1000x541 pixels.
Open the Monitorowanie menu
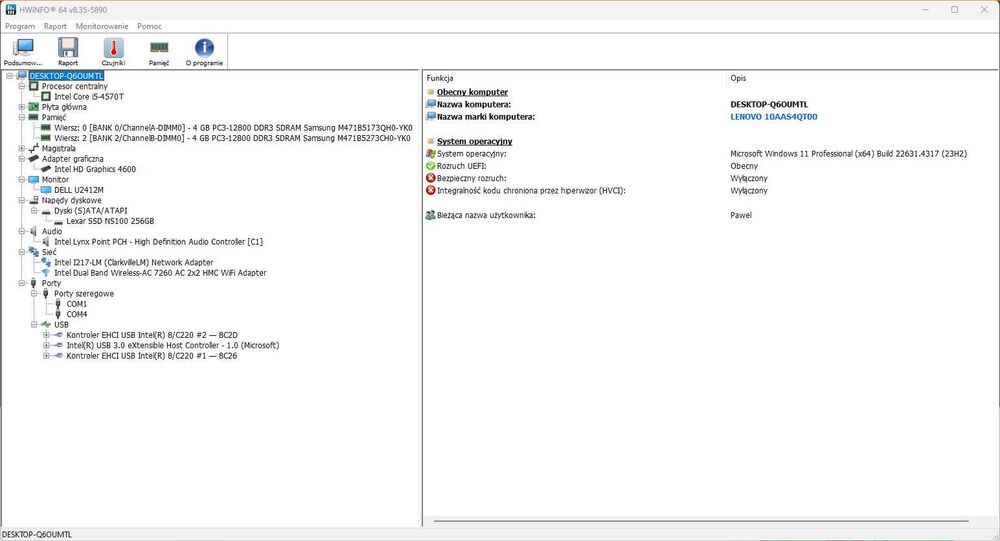[102, 26]
